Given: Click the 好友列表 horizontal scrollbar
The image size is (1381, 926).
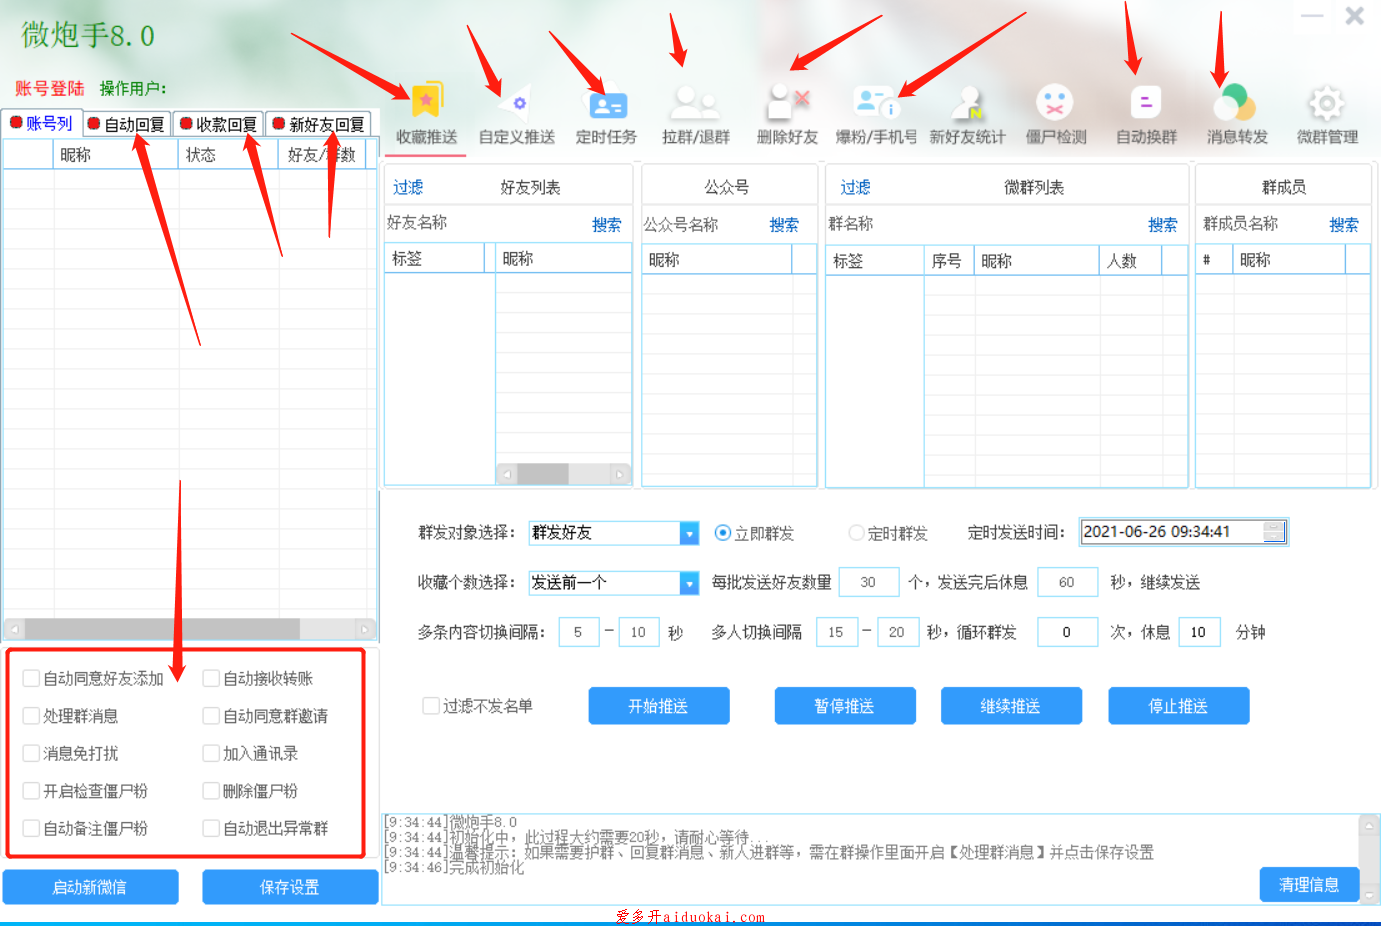Looking at the screenshot, I should click(564, 474).
